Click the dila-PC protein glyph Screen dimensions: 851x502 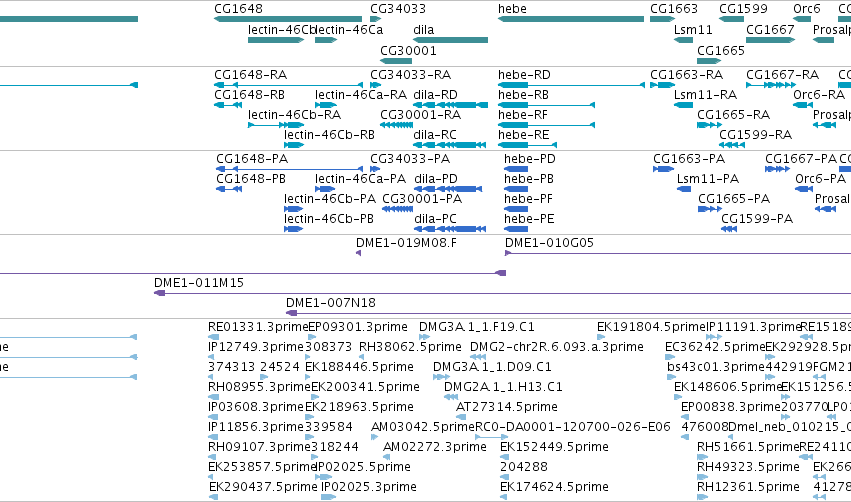(x=450, y=229)
